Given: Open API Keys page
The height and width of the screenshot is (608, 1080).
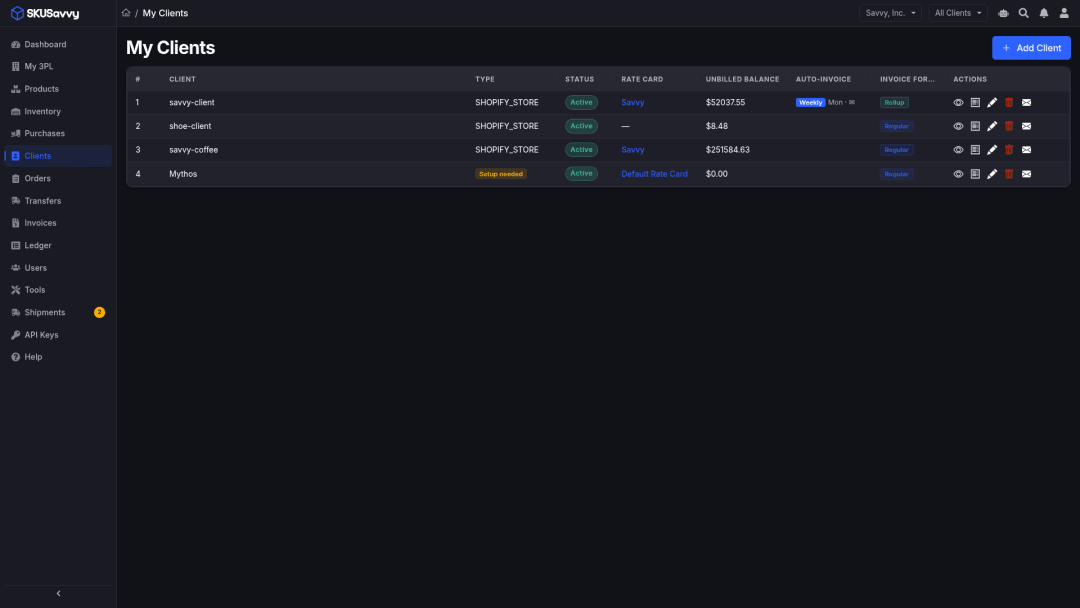Looking at the screenshot, I should tap(58, 335).
